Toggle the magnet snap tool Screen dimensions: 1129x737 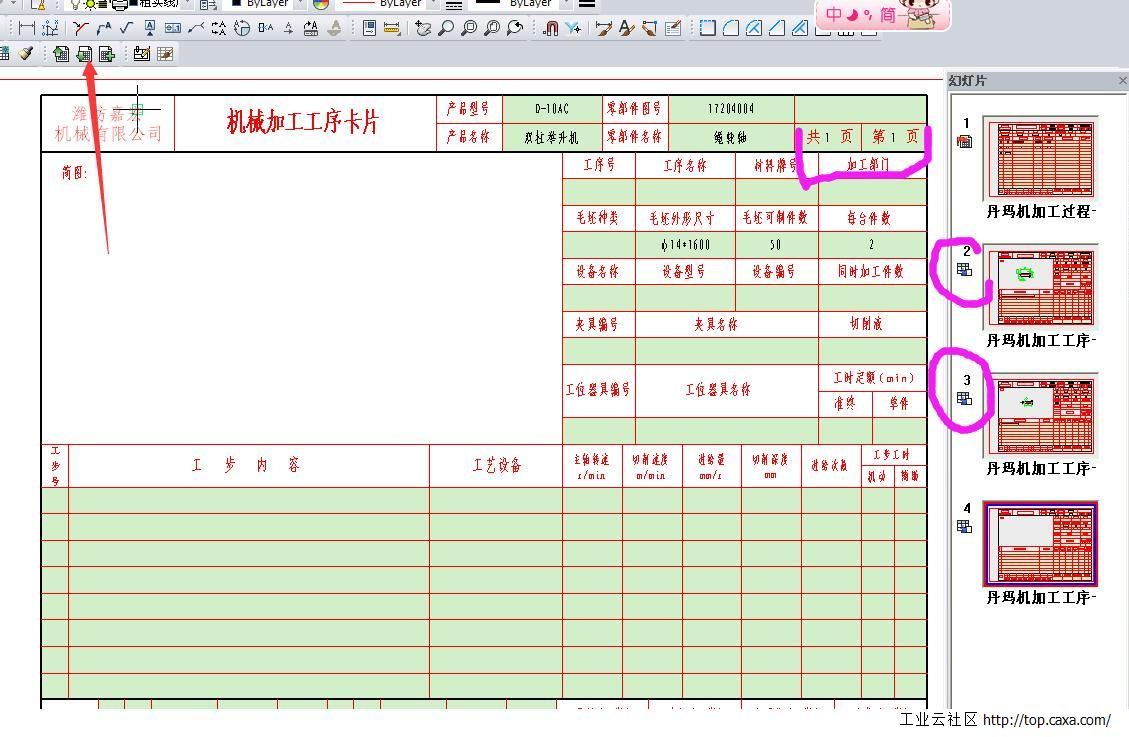[x=551, y=28]
